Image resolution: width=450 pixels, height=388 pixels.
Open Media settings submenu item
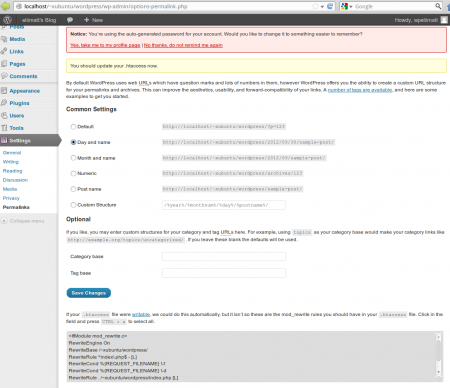[10, 189]
